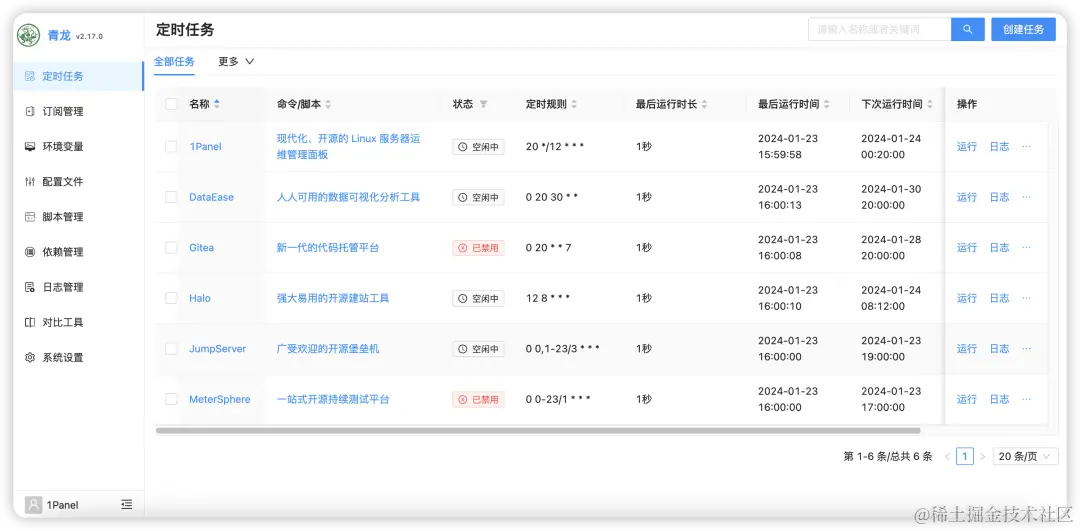Open more actions ellipsis for Gitea row
Viewport: 1080px width, 531px height.
pos(1026,247)
